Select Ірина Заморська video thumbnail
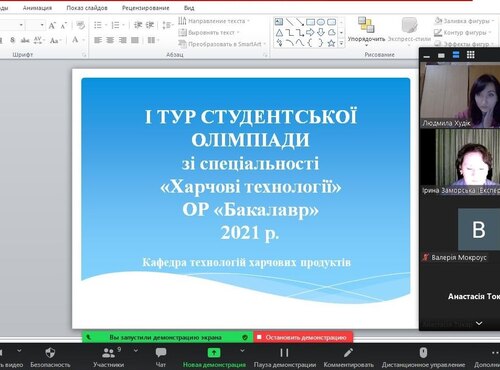The height and width of the screenshot is (370, 500). 460,162
